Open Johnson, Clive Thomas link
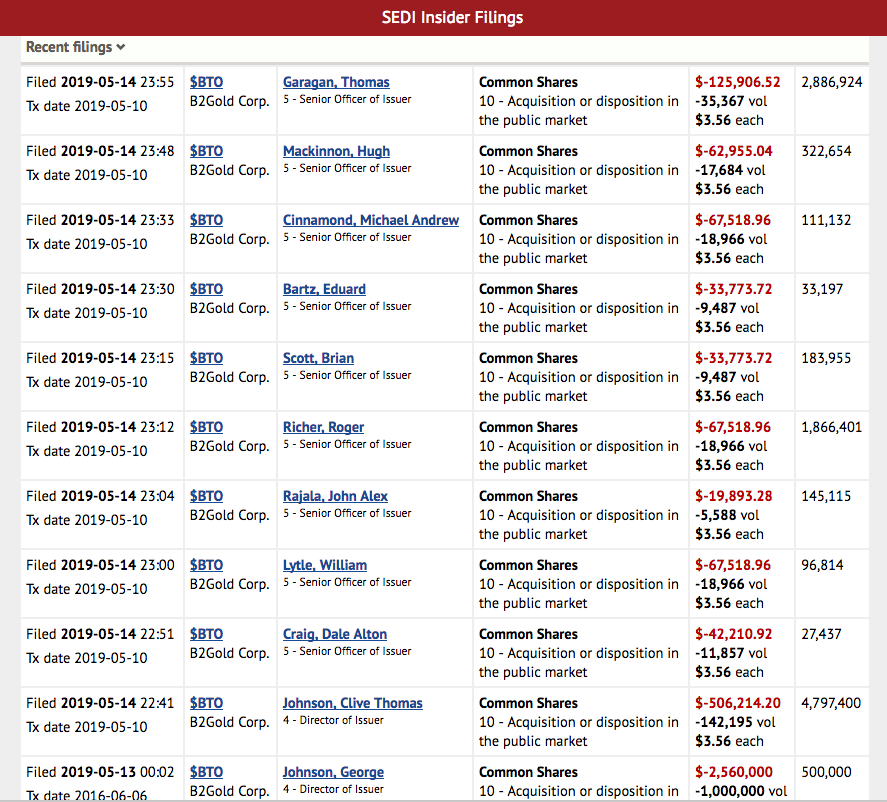Screen dimensions: 887x802 352,703
